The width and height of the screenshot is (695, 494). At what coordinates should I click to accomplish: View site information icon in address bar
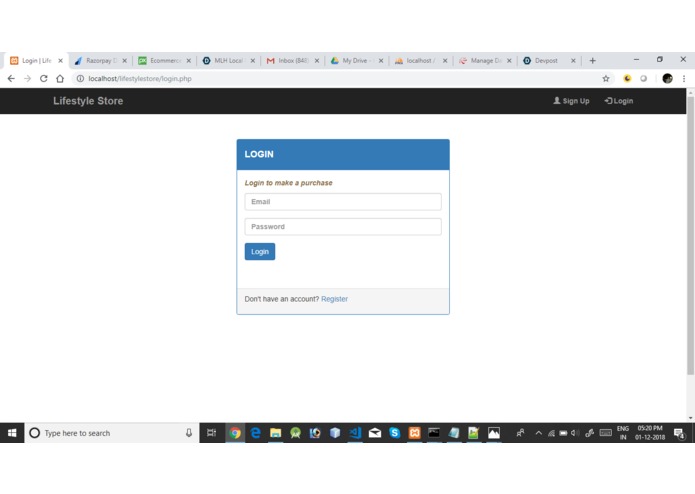tap(80, 78)
